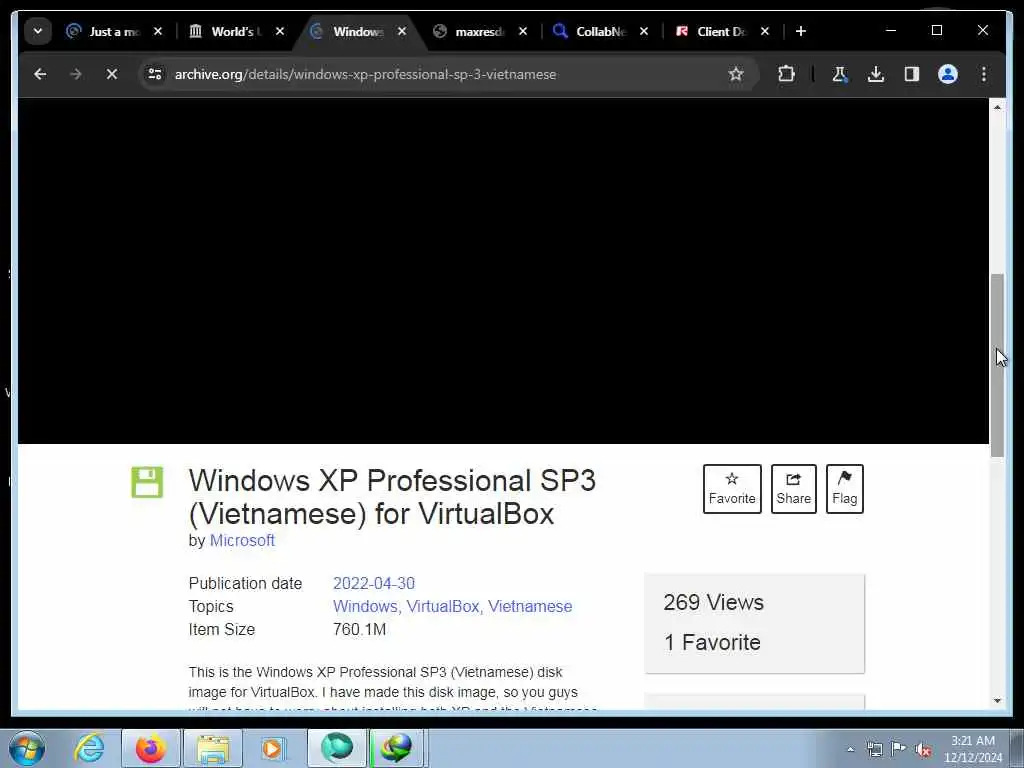Switch to the maxresdefault tab
This screenshot has height=768, width=1024.
click(x=479, y=31)
